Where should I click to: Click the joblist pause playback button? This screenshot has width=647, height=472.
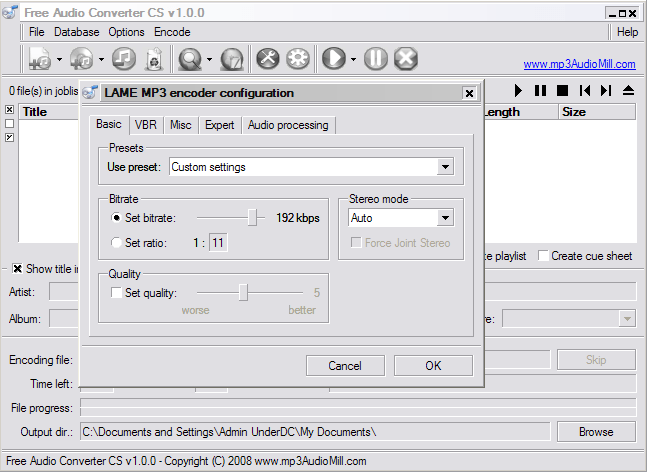[540, 90]
